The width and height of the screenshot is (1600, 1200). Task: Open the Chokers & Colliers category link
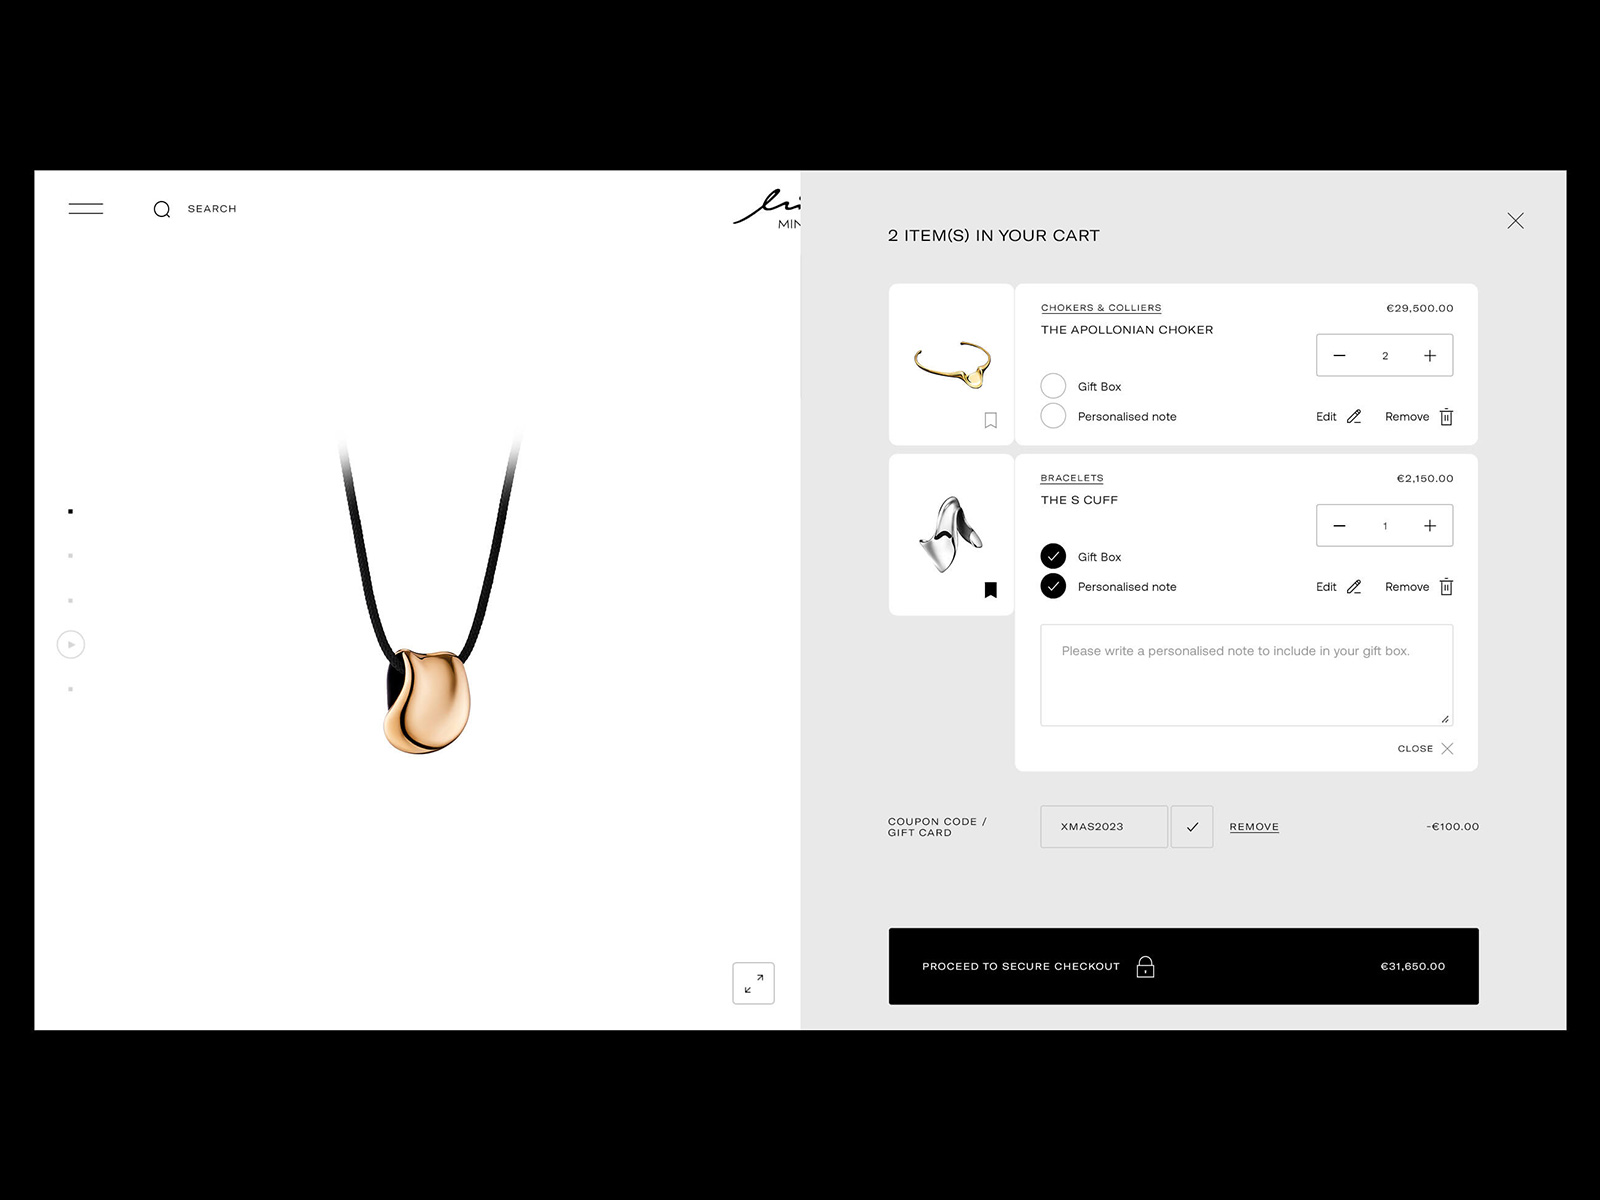[x=1101, y=308]
